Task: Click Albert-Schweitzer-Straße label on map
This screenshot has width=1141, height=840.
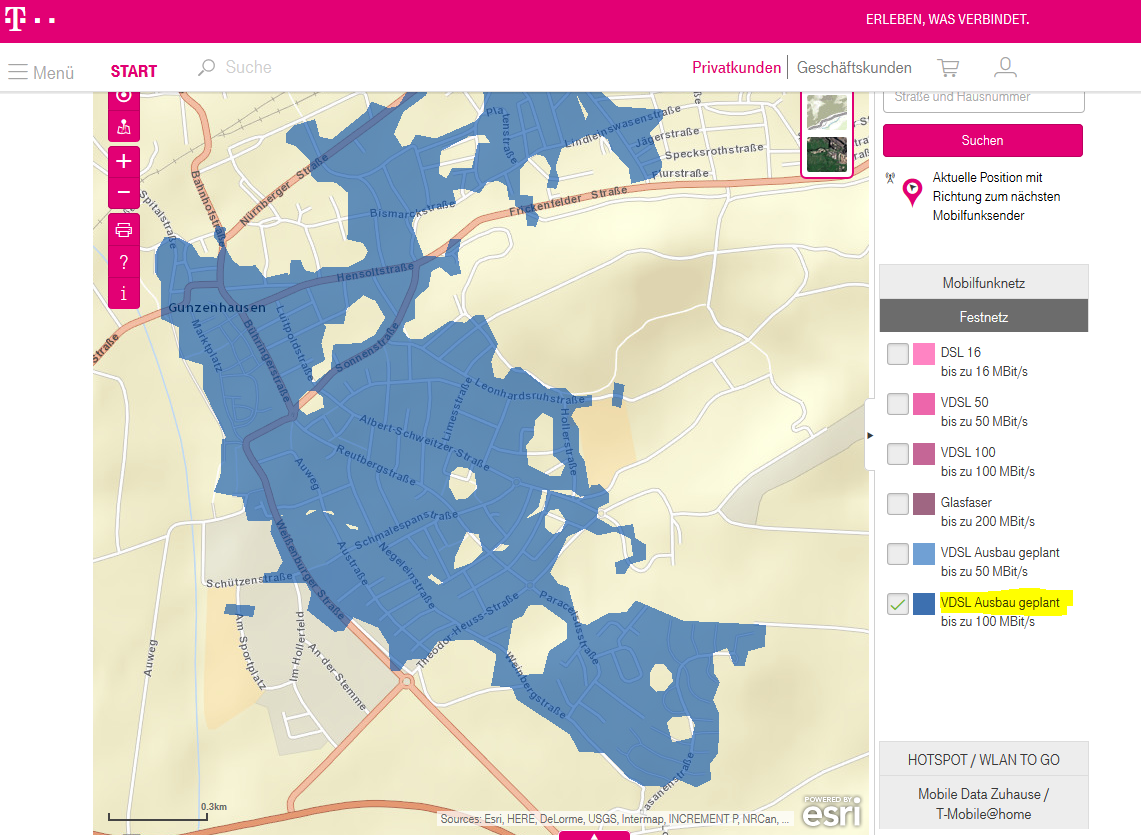Action: pyautogui.click(x=424, y=442)
